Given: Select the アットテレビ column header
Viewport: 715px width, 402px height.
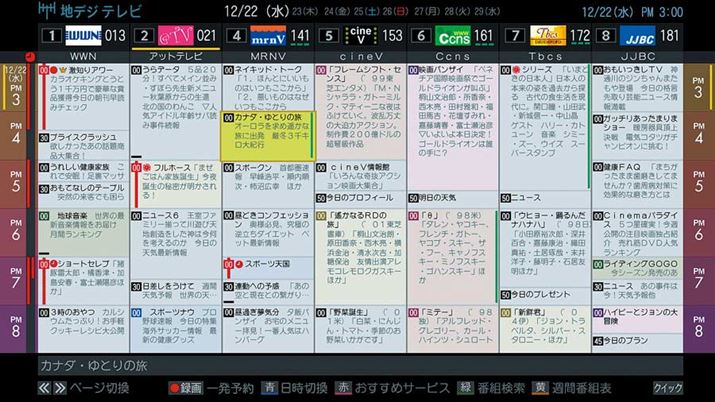Looking at the screenshot, I should (x=176, y=57).
